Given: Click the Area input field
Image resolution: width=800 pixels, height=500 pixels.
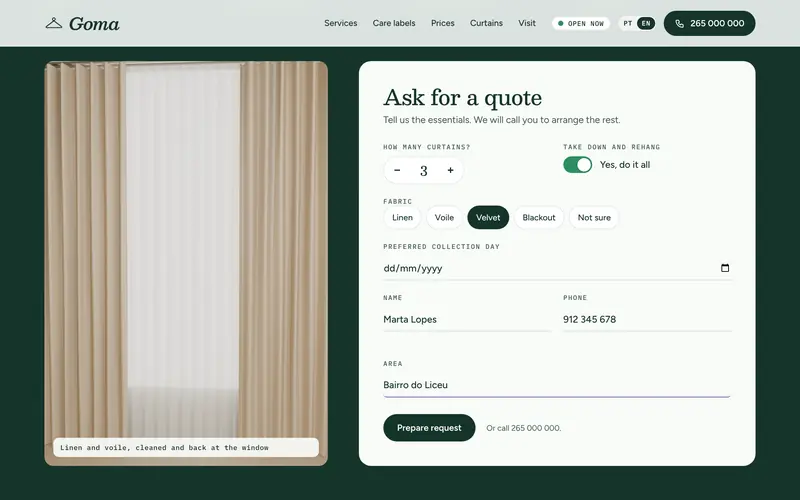Looking at the screenshot, I should pyautogui.click(x=557, y=385).
